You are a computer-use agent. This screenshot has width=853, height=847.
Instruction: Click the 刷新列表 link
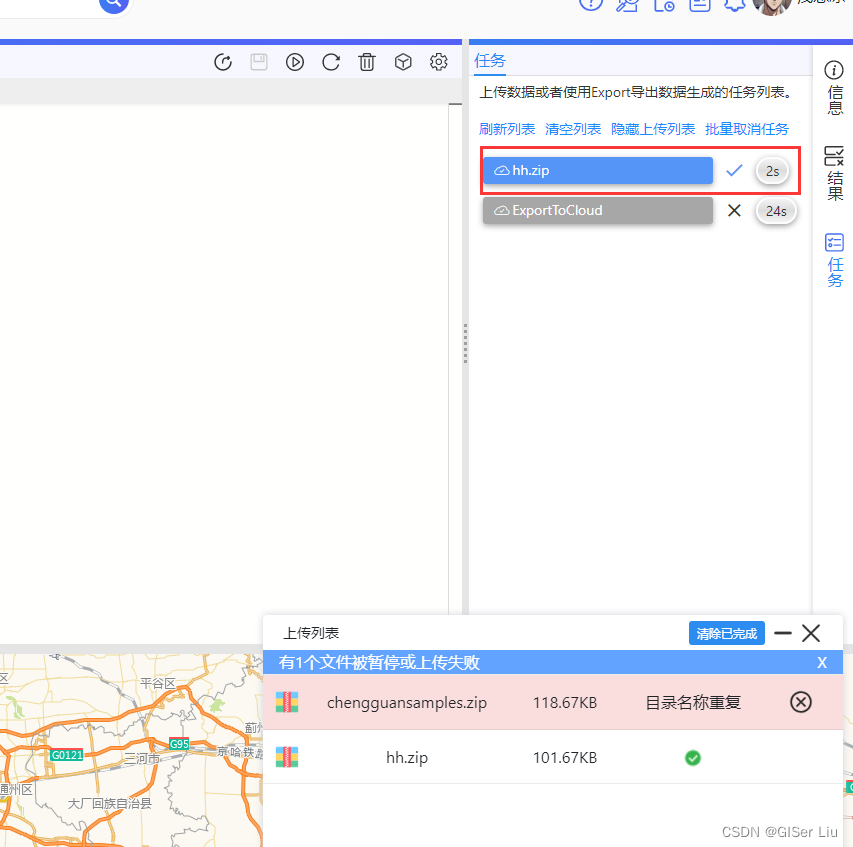tap(507, 129)
